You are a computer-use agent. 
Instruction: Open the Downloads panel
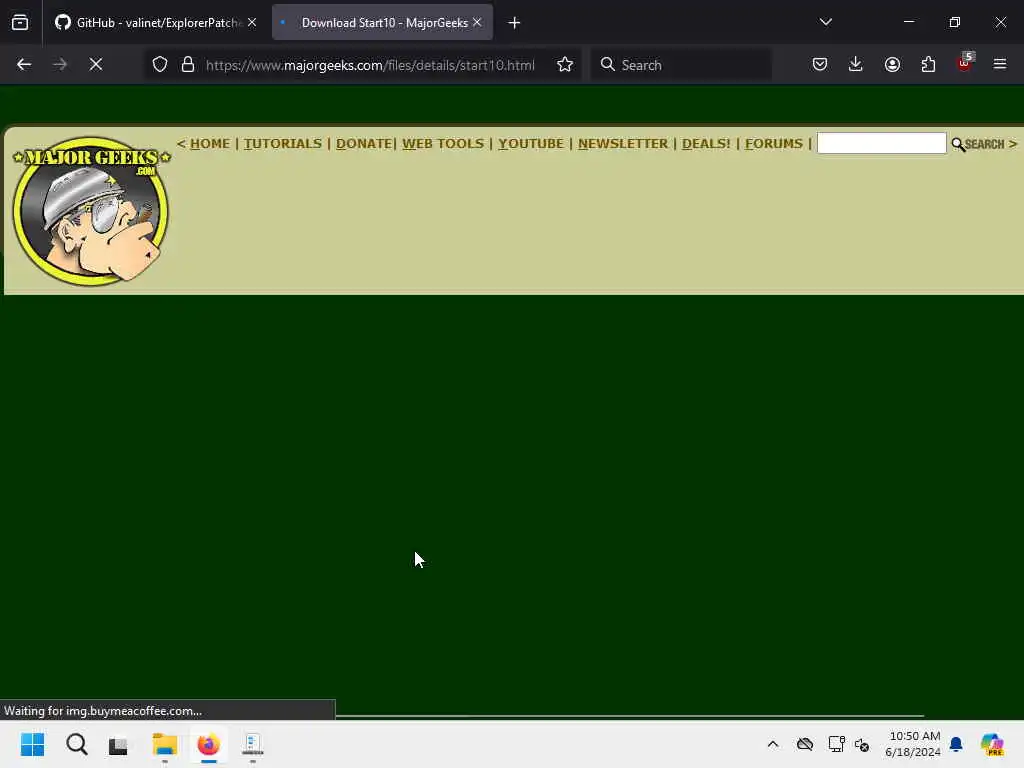click(x=856, y=65)
